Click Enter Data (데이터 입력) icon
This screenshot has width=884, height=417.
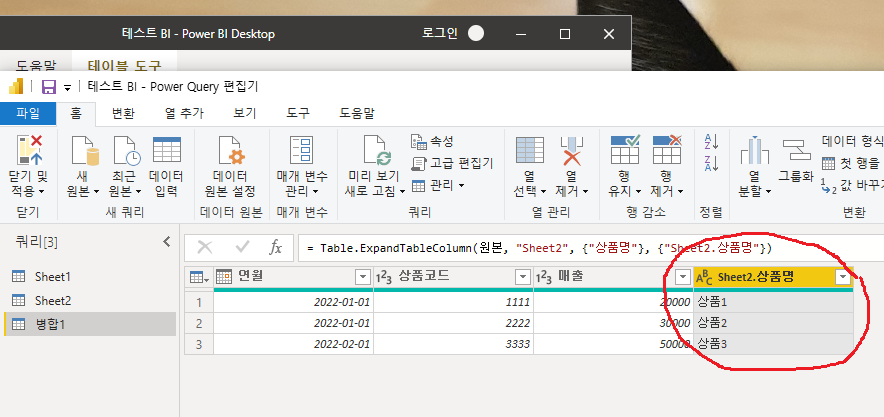tap(166, 152)
